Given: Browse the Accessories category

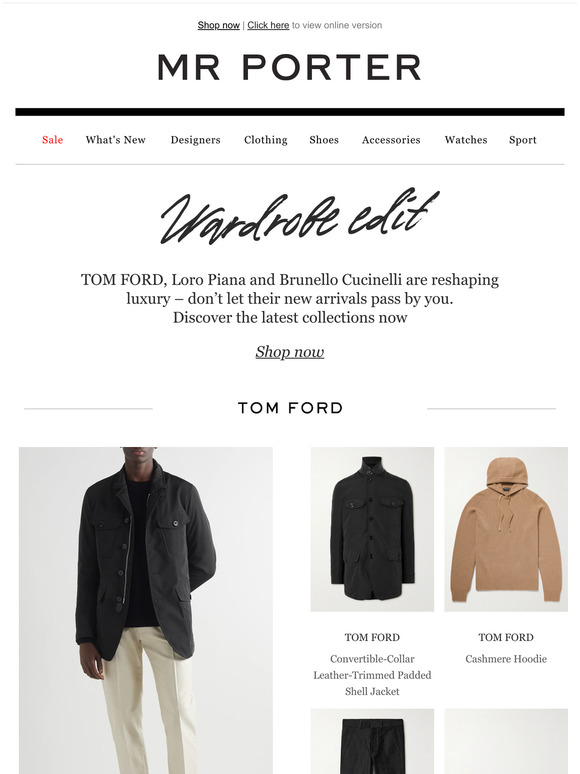Looking at the screenshot, I should tap(391, 140).
